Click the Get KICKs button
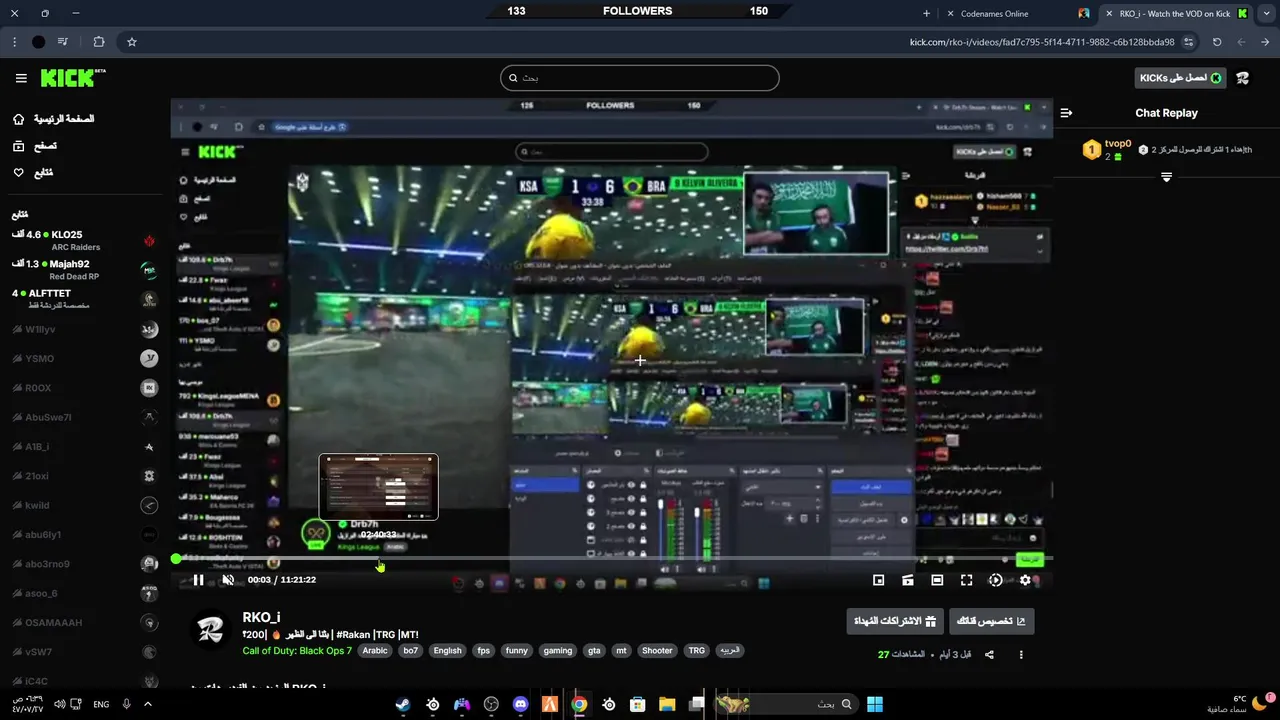Image resolution: width=1280 pixels, height=720 pixels. 1181,78
